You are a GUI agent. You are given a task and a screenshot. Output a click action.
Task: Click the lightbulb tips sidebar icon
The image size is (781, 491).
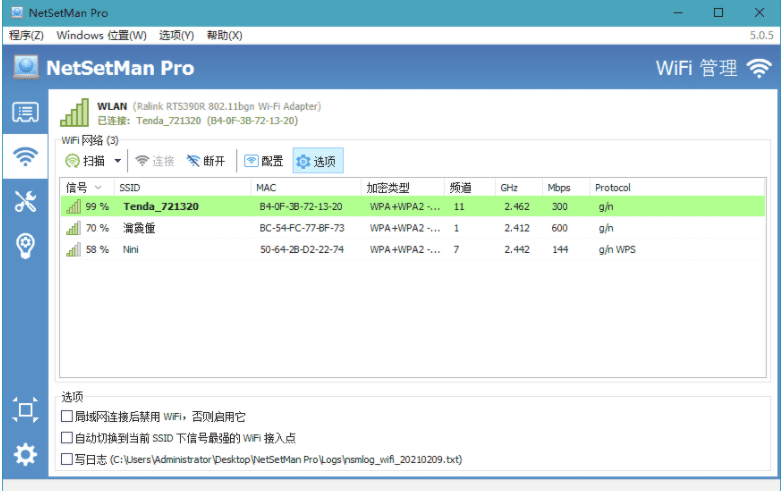pos(25,246)
